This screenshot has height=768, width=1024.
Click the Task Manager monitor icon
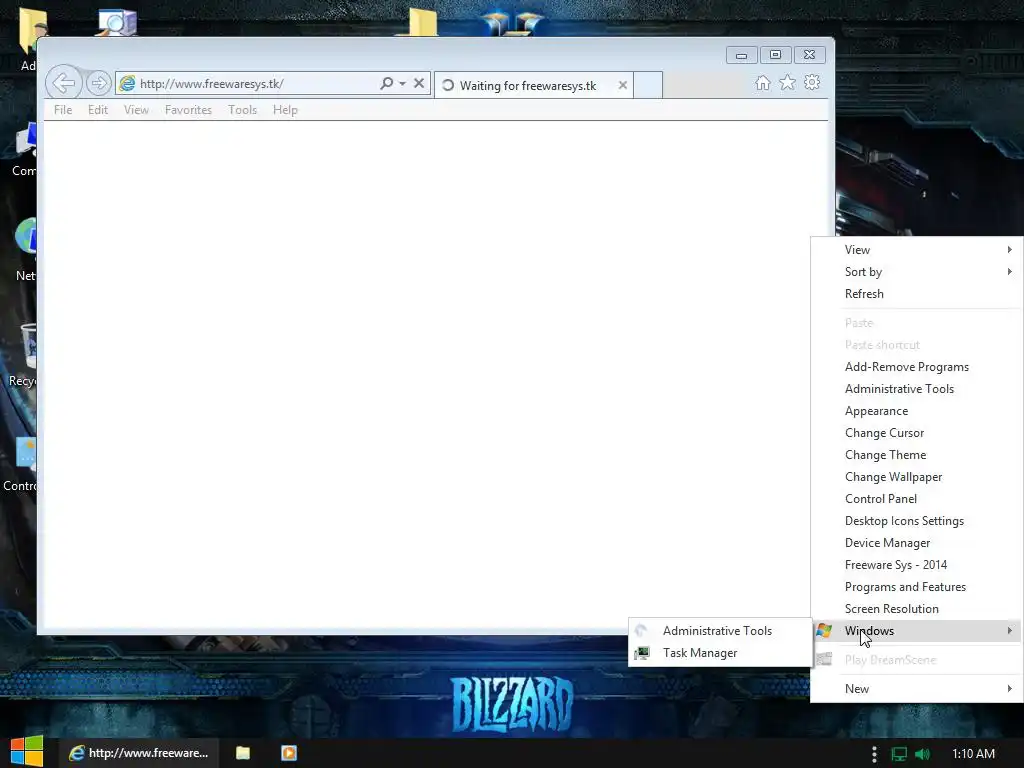pos(642,653)
